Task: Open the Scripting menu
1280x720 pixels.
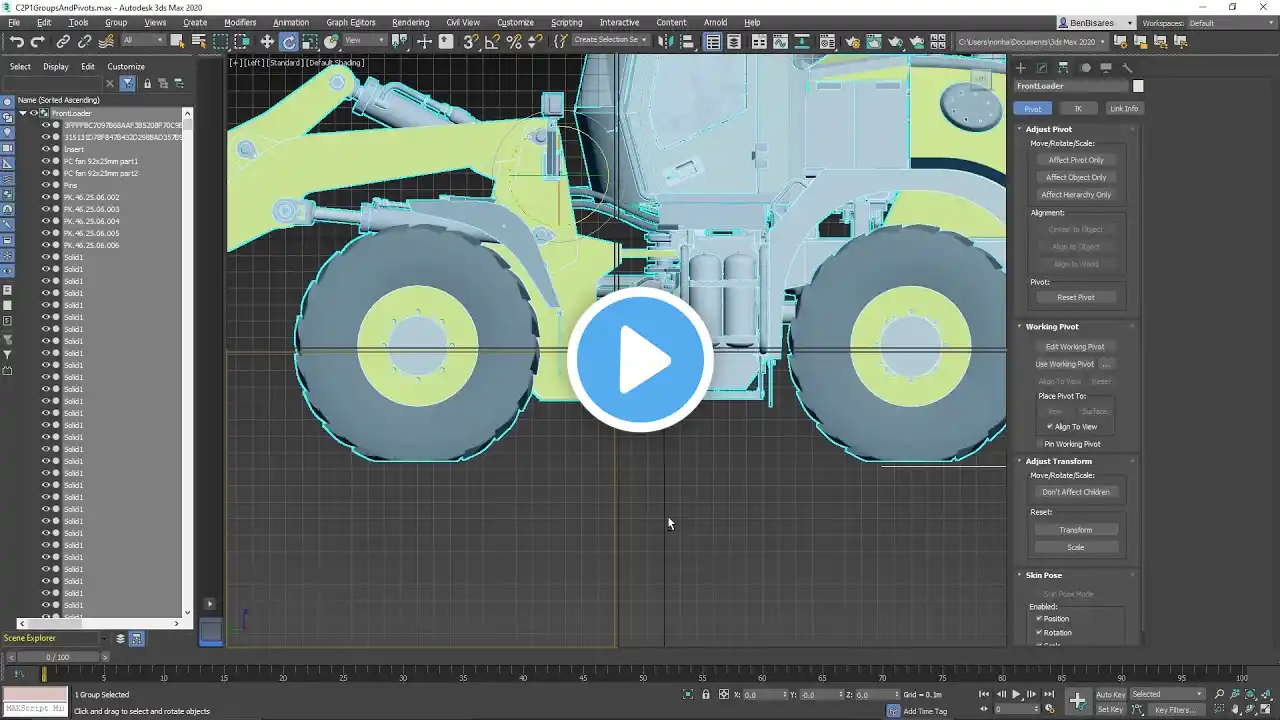Action: (566, 22)
